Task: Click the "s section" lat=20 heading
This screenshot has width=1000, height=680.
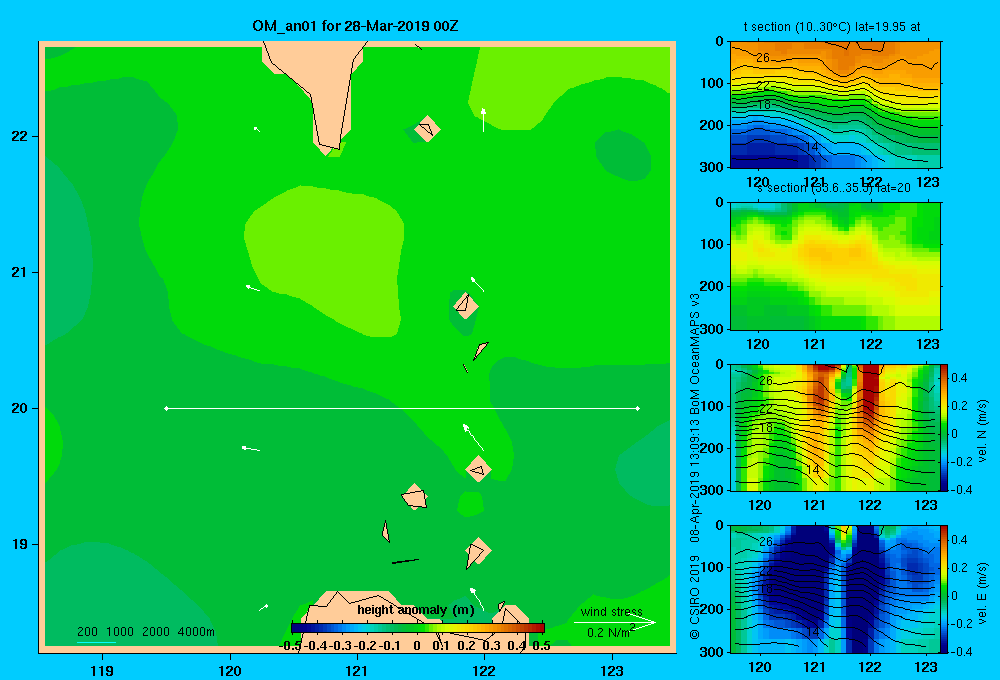Action: 833,188
